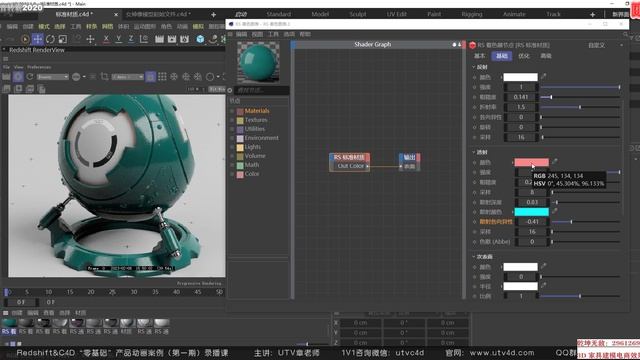Image resolution: width=640 pixels, height=360 pixels.
Task: Collapse the Redshift RenderView panel arrow
Action: point(4,50)
